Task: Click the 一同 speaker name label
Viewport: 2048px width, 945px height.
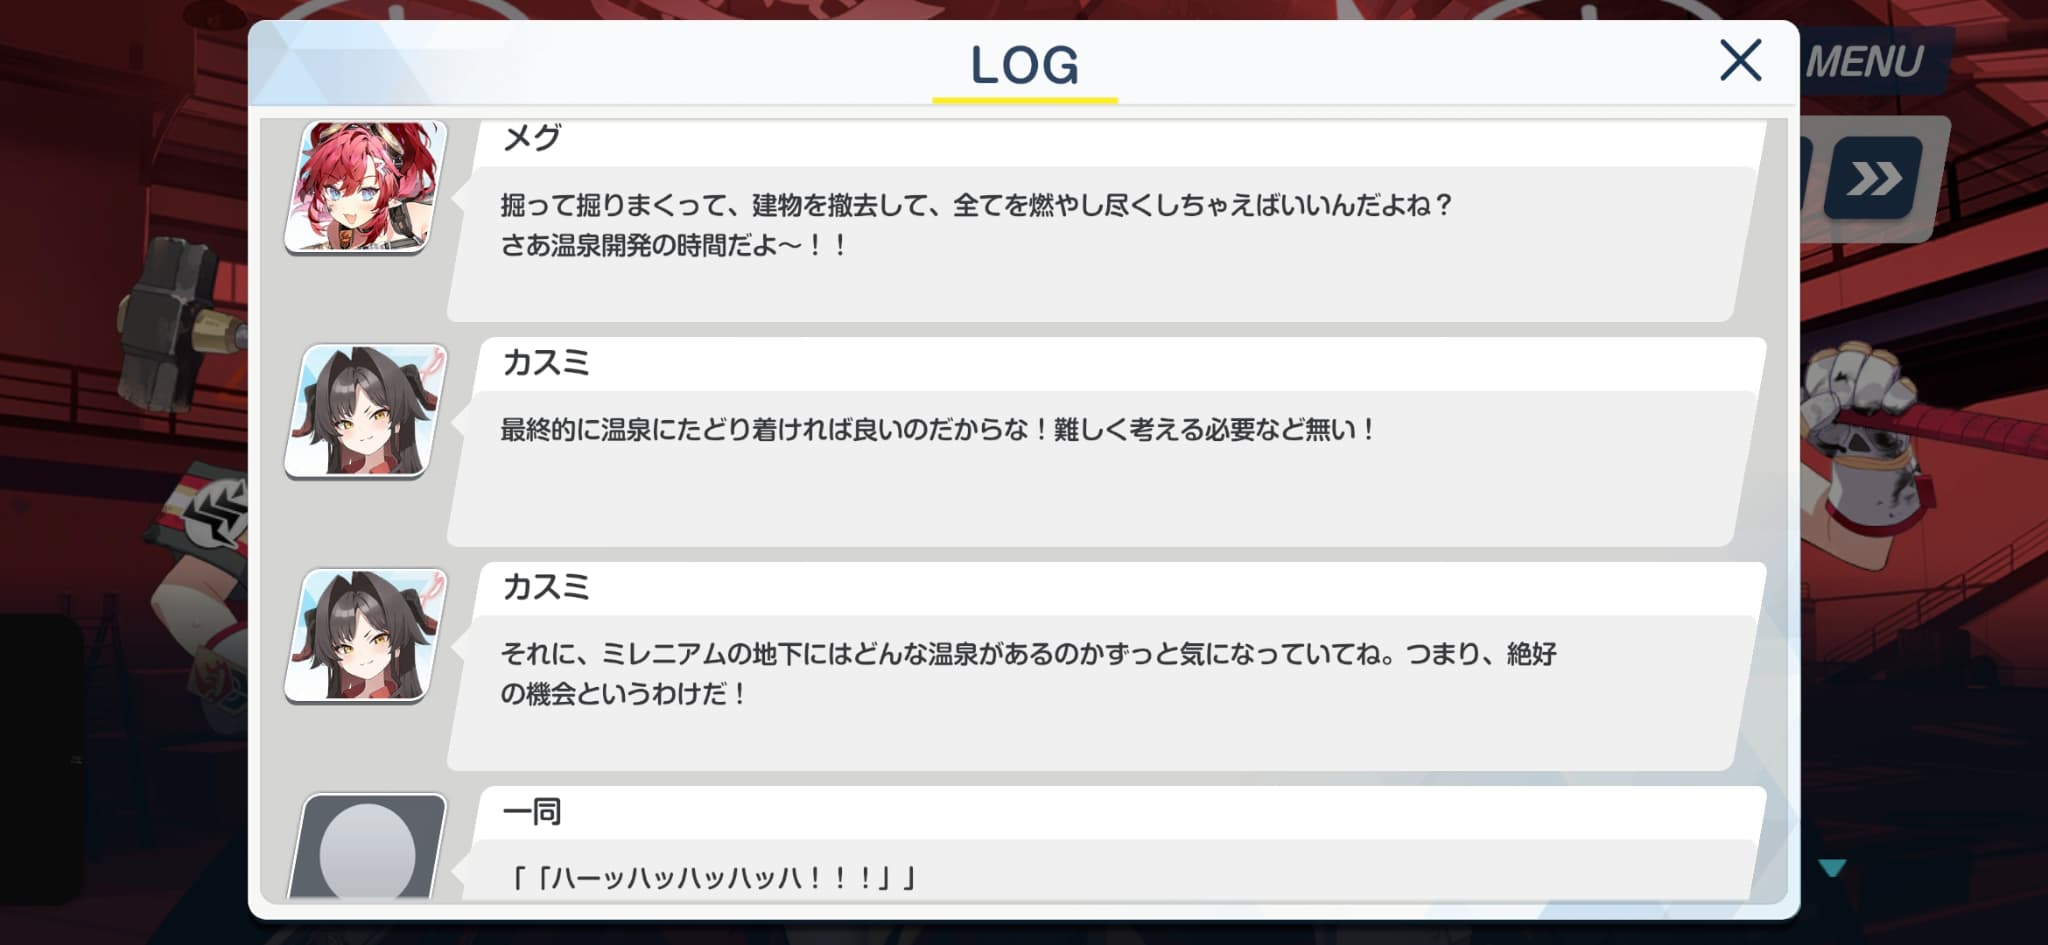Action: click(x=532, y=811)
